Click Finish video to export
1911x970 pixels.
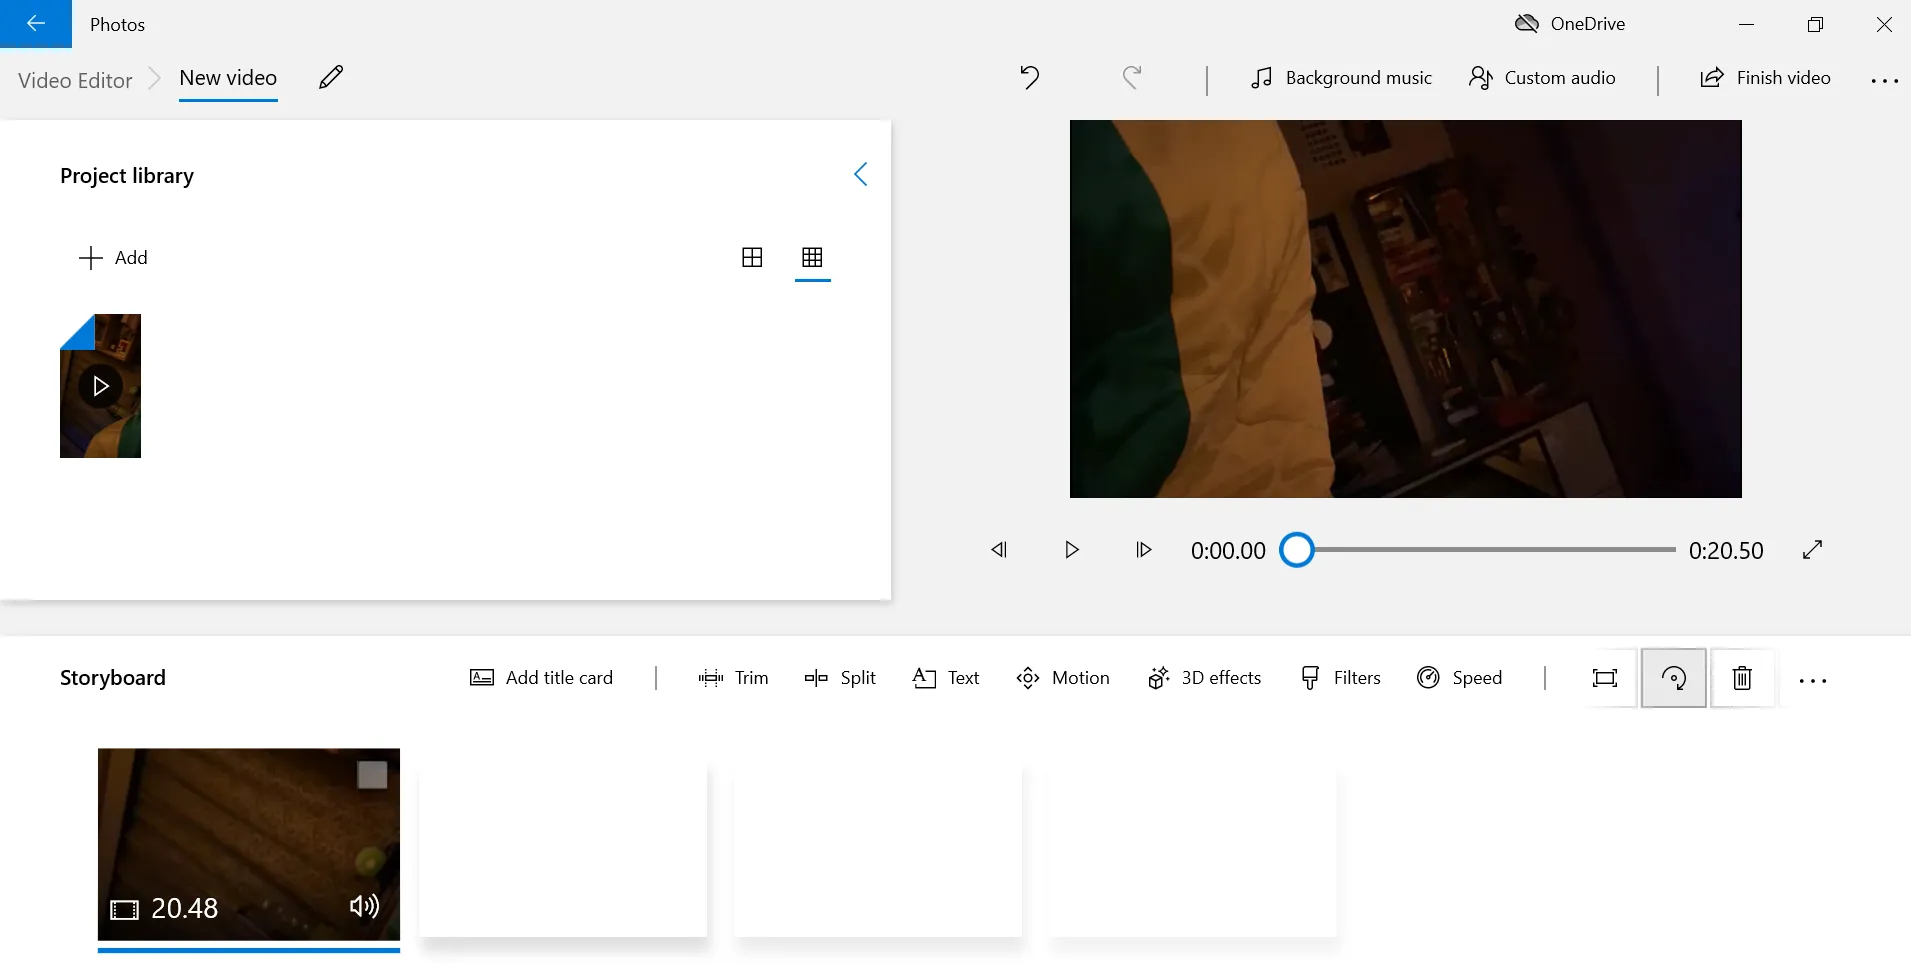(1765, 78)
